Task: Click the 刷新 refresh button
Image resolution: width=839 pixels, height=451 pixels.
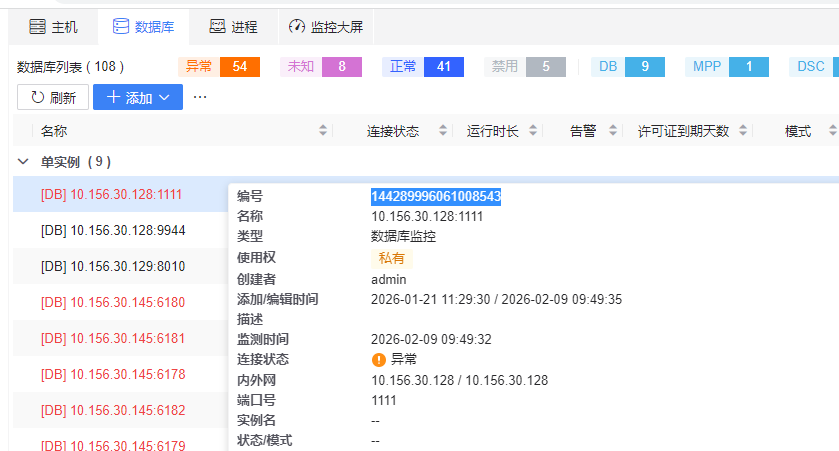Action: [53, 97]
